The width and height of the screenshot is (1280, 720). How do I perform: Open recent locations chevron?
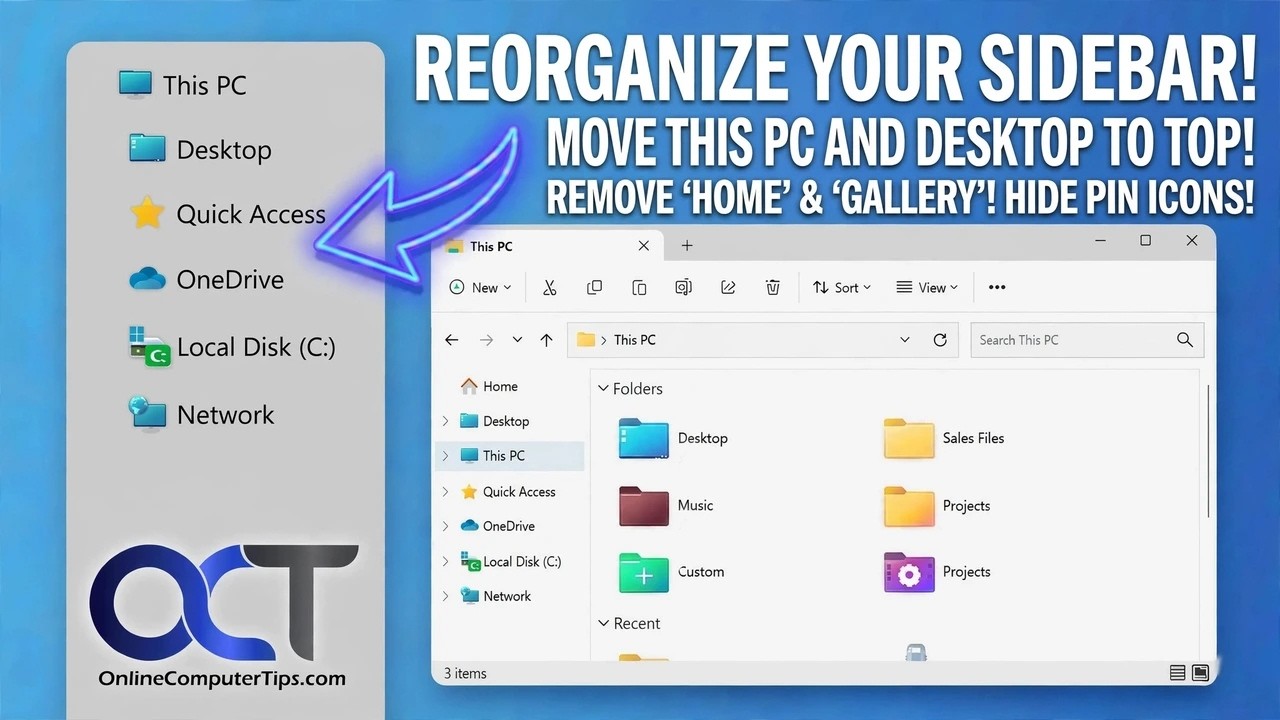(x=517, y=340)
